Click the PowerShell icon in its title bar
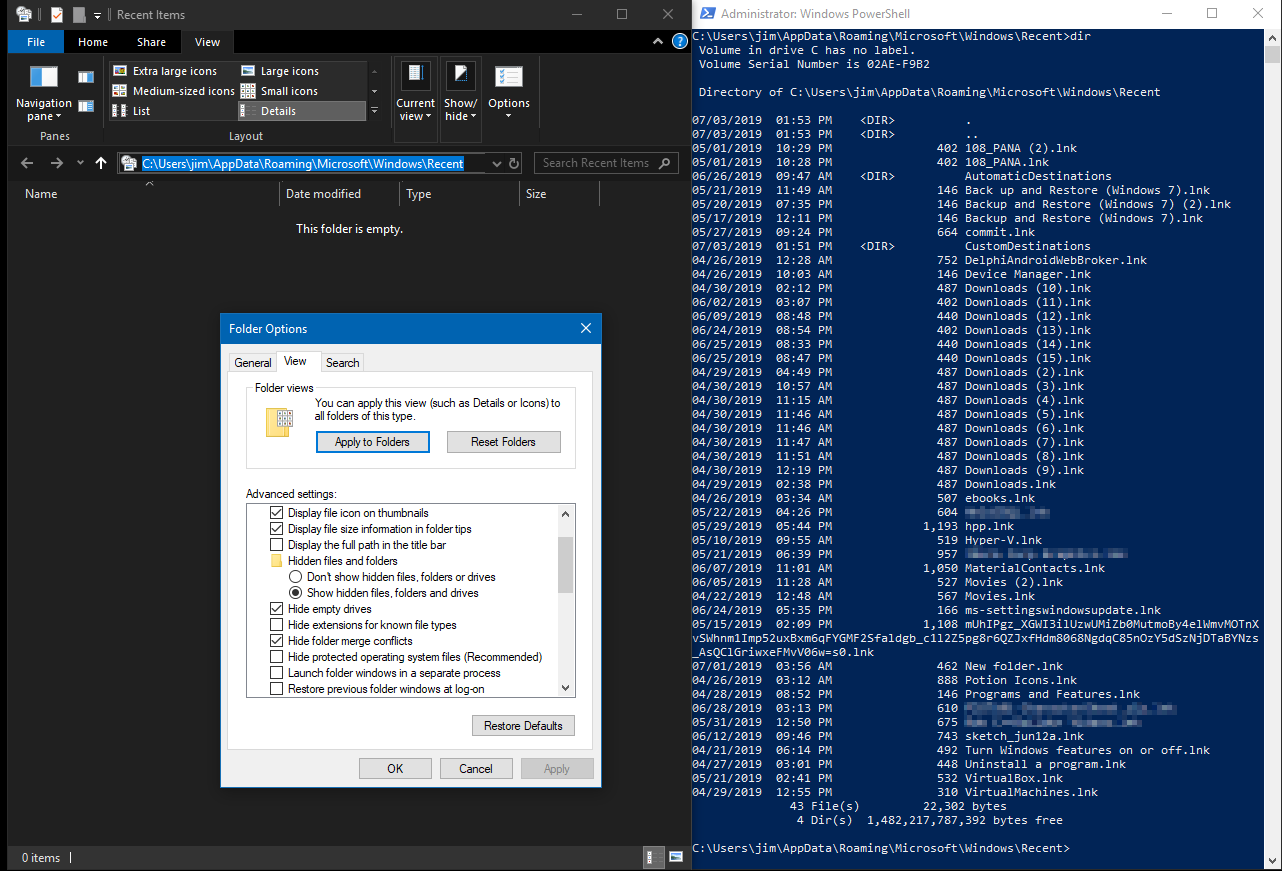The height and width of the screenshot is (871, 1282). coord(706,14)
